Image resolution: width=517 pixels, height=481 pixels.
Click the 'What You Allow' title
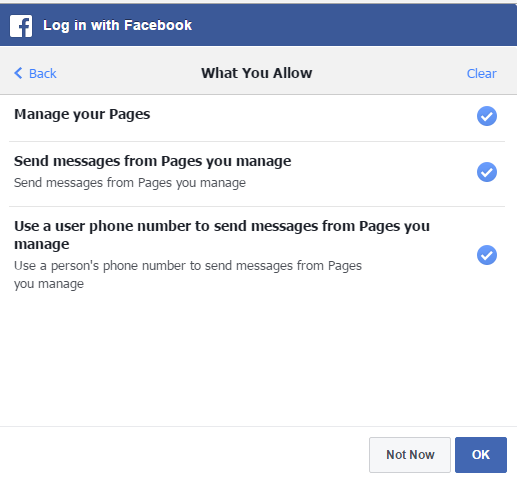coord(257,73)
